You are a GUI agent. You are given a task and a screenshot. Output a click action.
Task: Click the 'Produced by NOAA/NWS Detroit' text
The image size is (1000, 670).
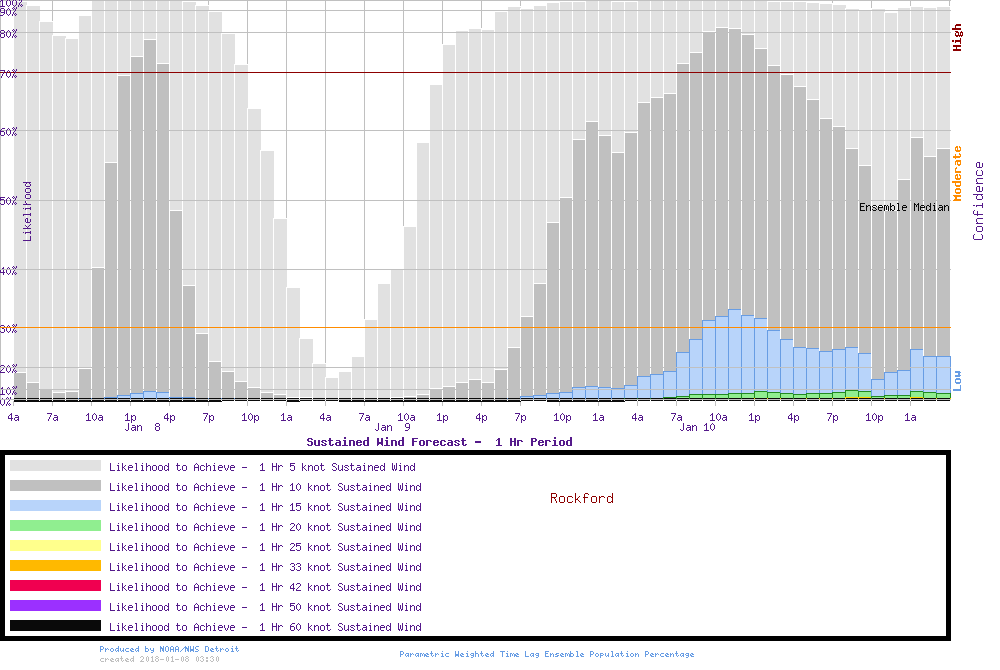tap(169, 649)
